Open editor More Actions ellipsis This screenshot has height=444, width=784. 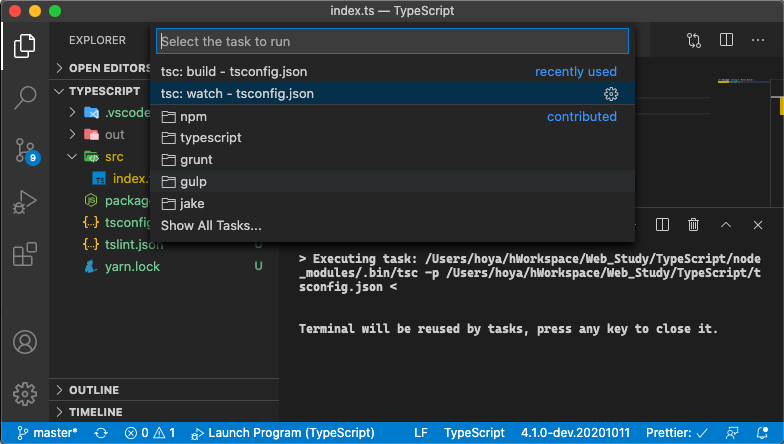coord(758,40)
